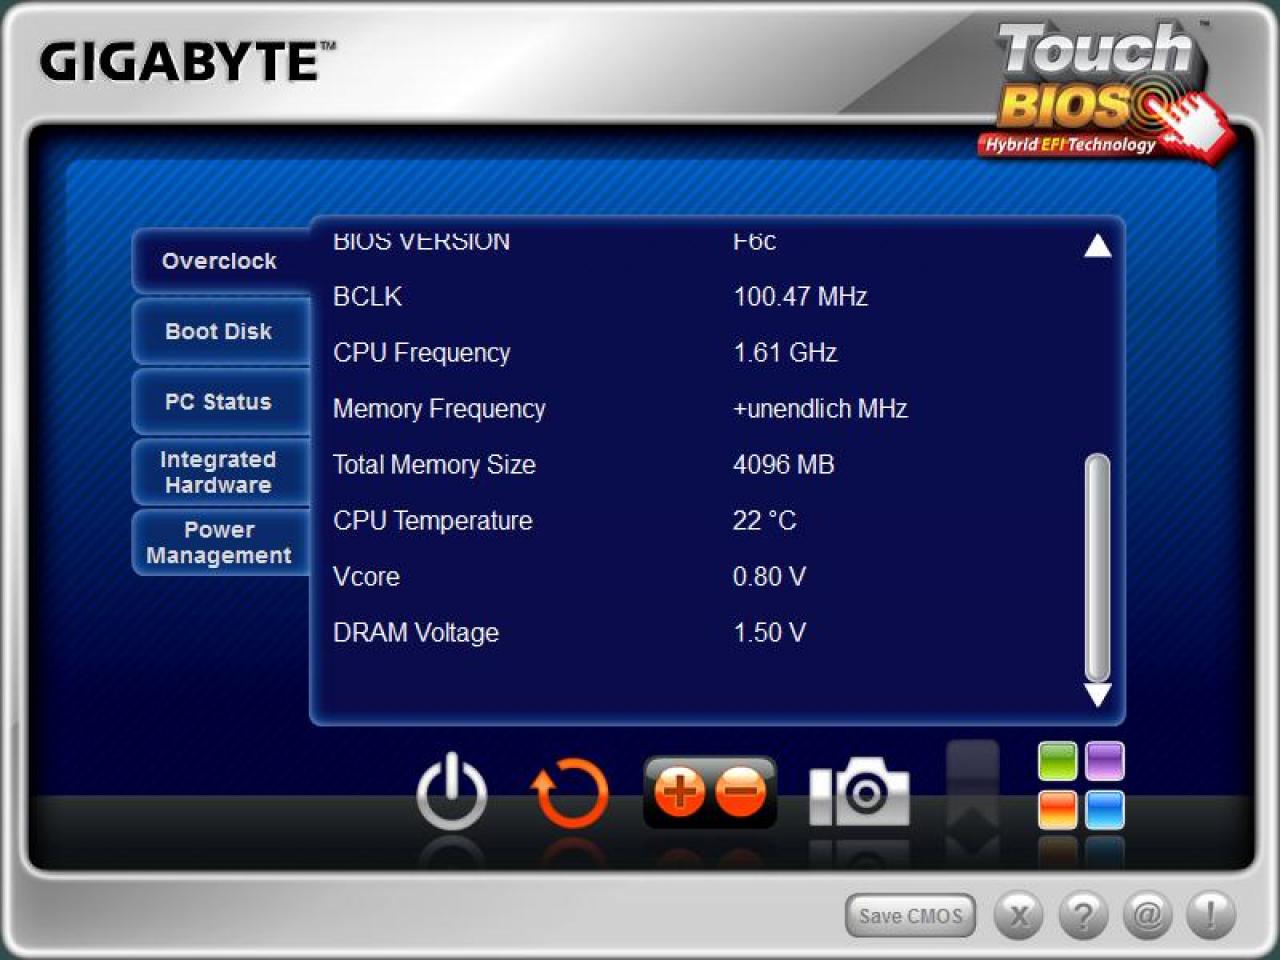Click the Total Memory Size label

[434, 464]
